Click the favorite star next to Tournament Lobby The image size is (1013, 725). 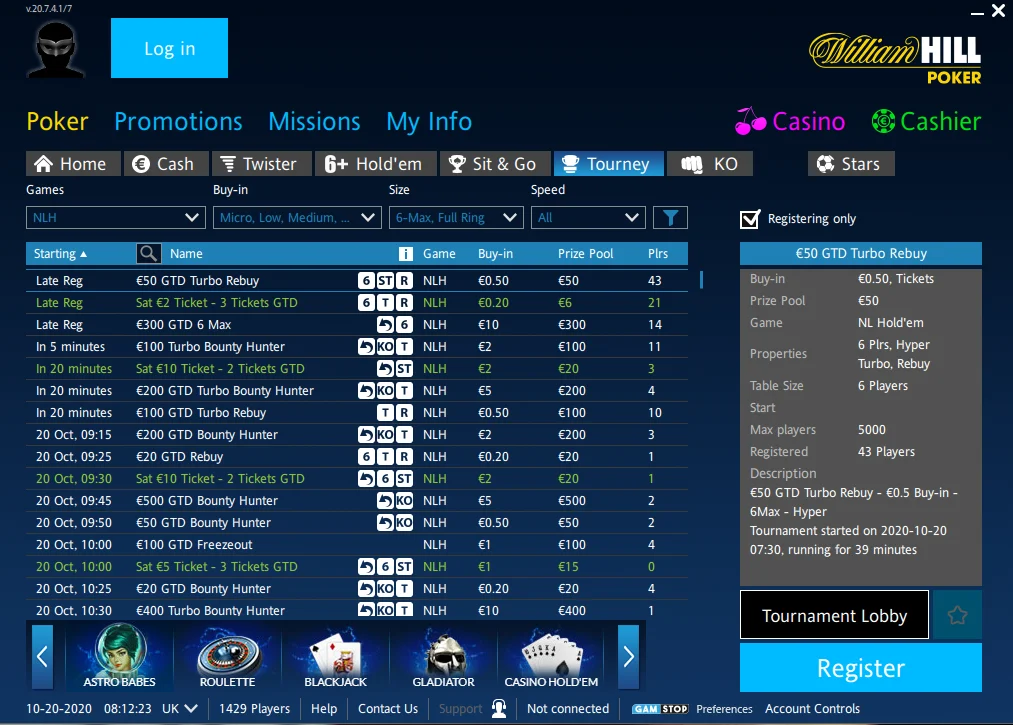click(x=957, y=615)
